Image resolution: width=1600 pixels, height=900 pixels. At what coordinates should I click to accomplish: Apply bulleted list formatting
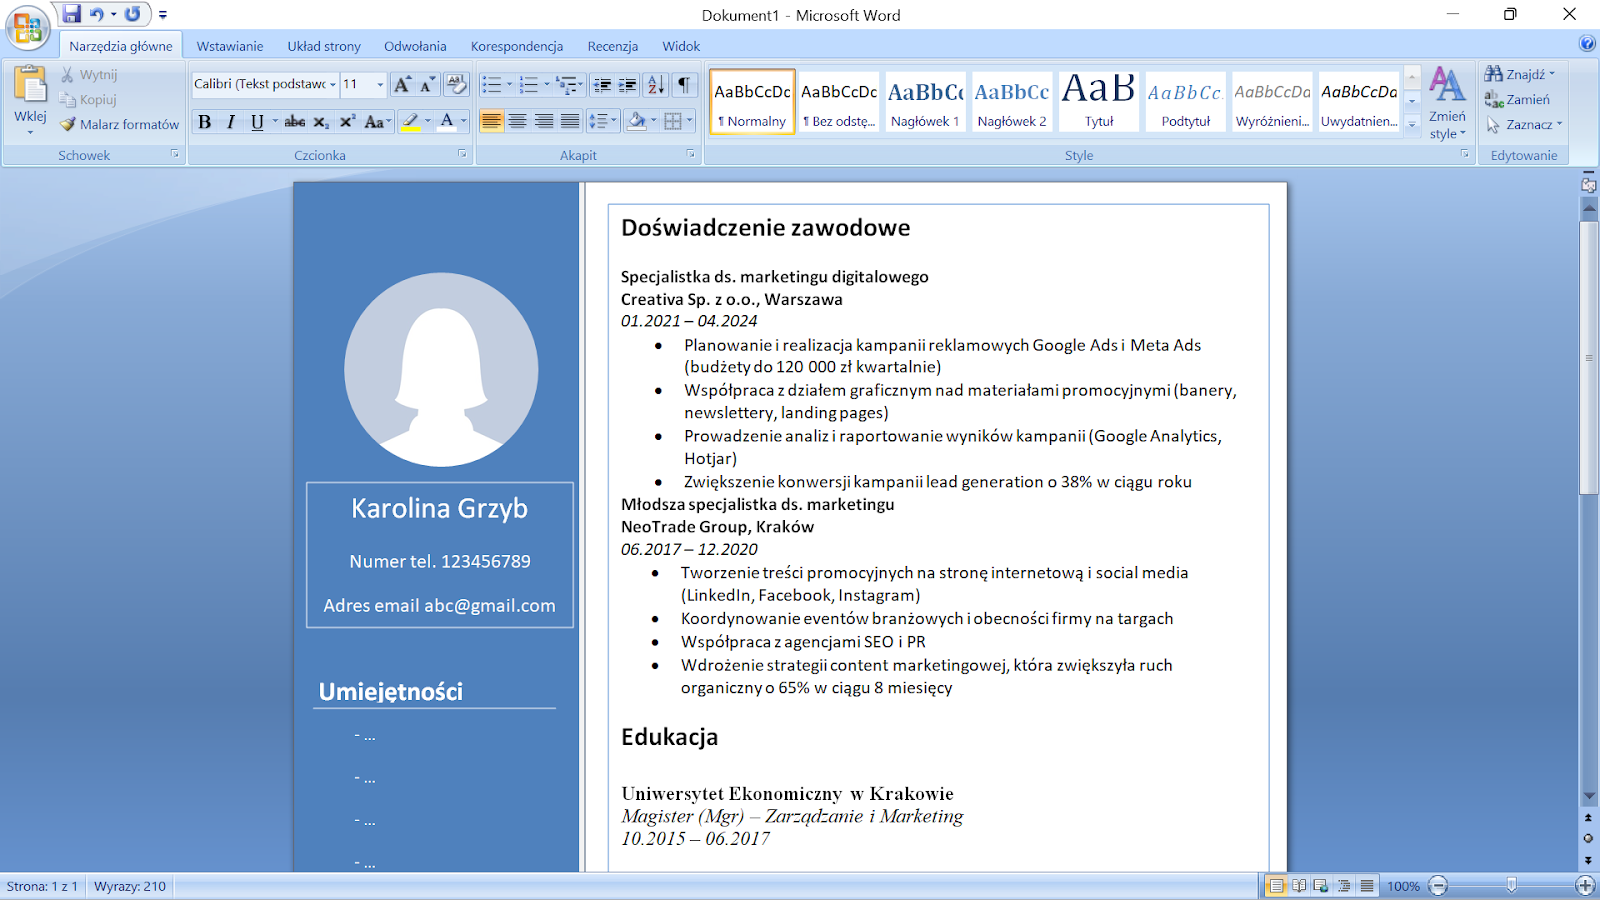(492, 85)
